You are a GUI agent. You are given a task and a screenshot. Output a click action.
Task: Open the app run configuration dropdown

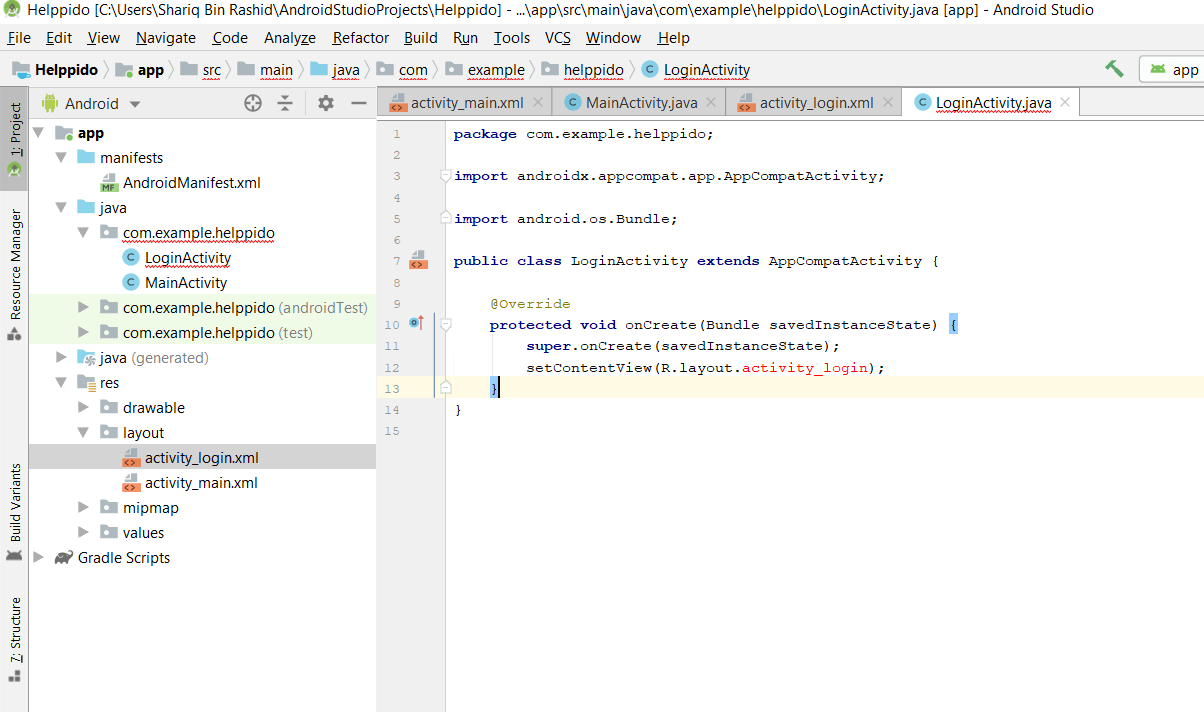[x=1173, y=69]
